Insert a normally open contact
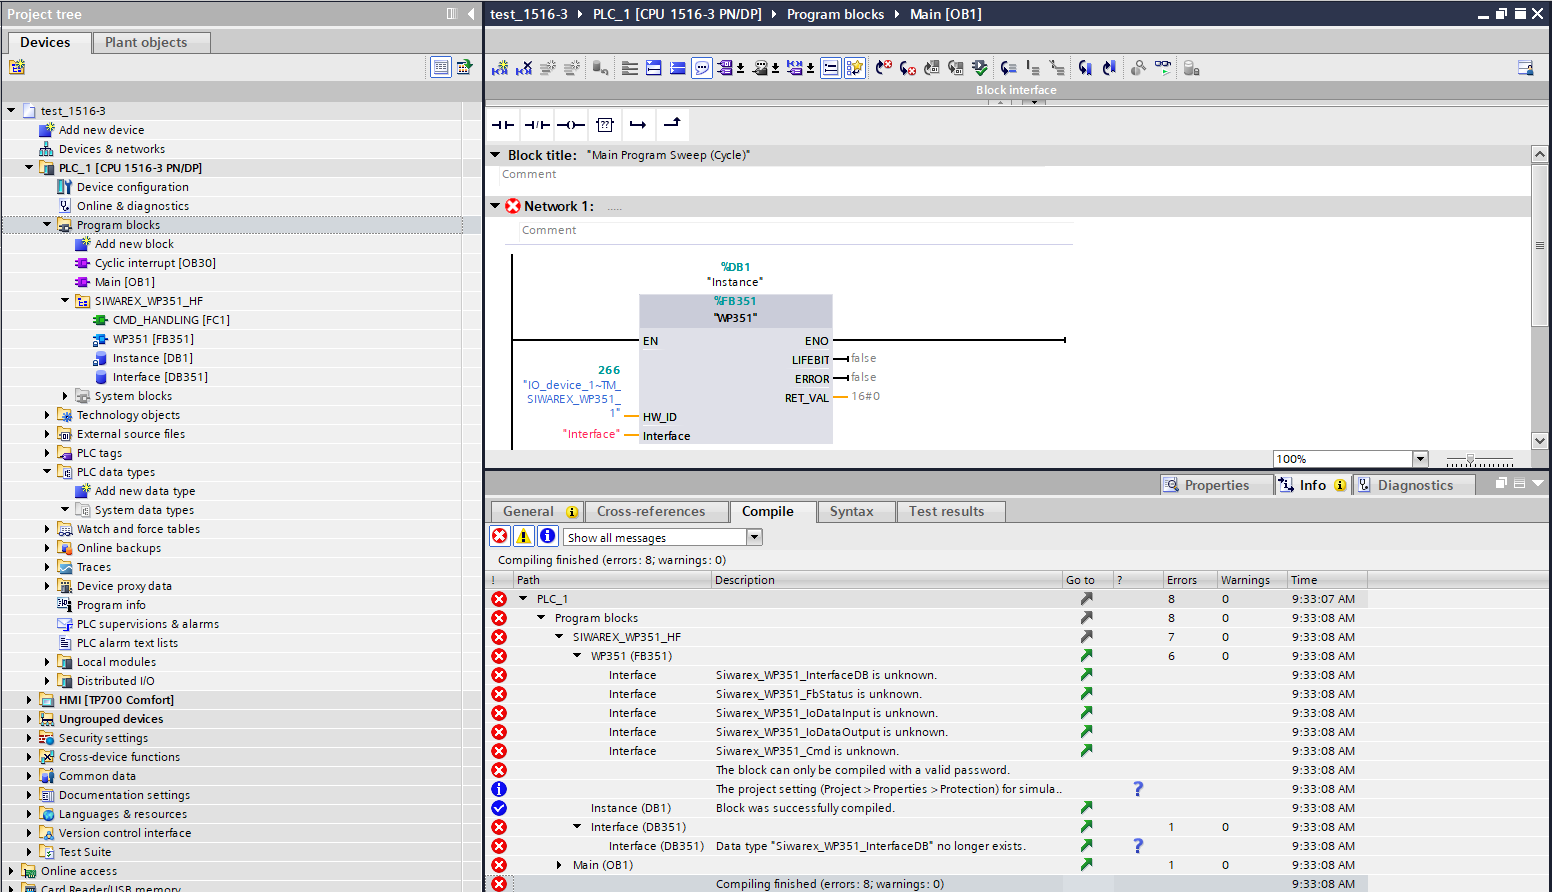The image size is (1552, 892). 503,125
